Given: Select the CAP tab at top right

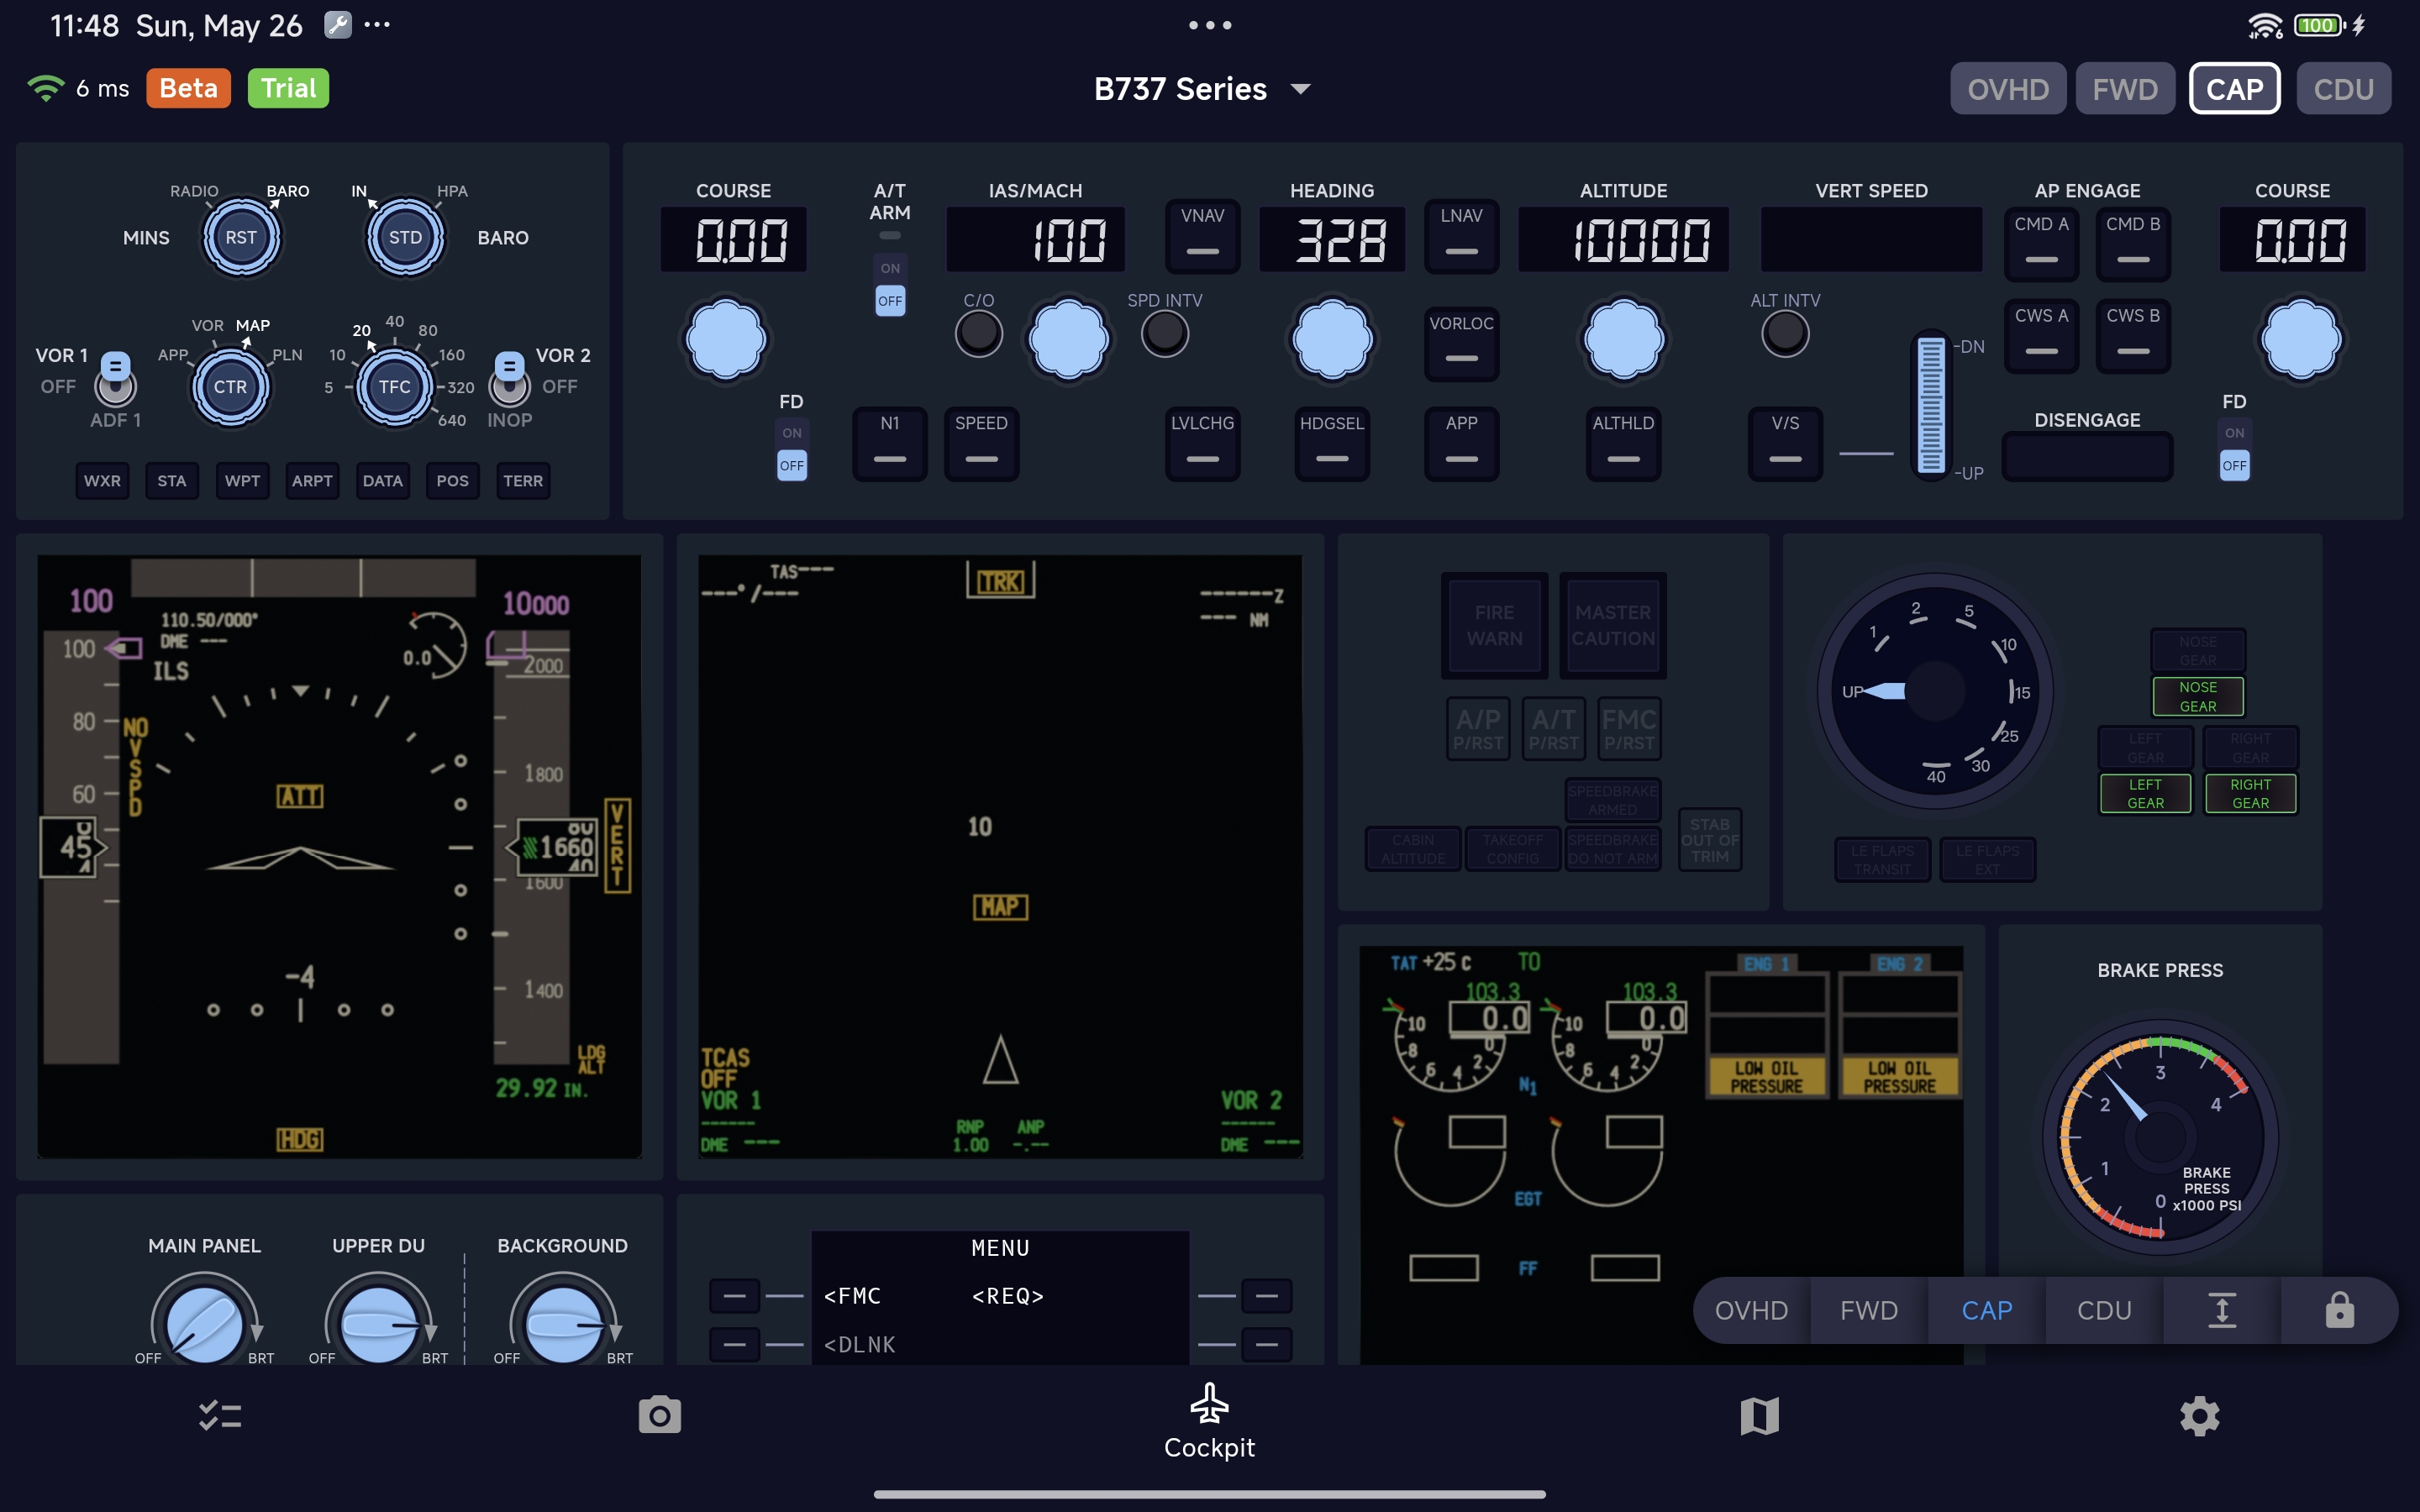Looking at the screenshot, I should (2234, 89).
